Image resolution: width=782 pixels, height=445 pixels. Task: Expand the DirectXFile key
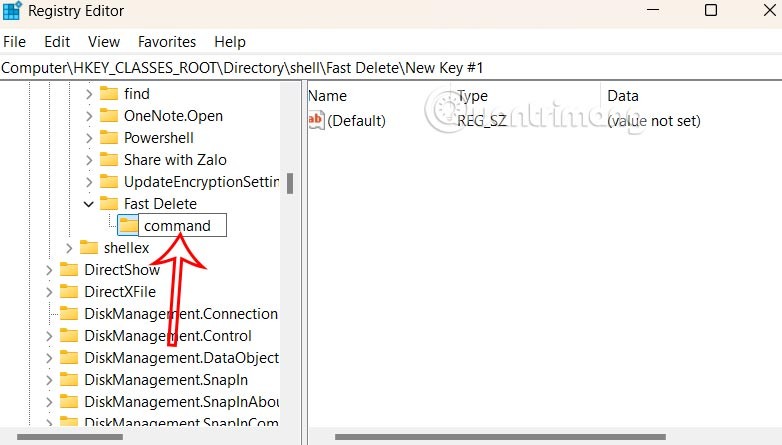(48, 291)
